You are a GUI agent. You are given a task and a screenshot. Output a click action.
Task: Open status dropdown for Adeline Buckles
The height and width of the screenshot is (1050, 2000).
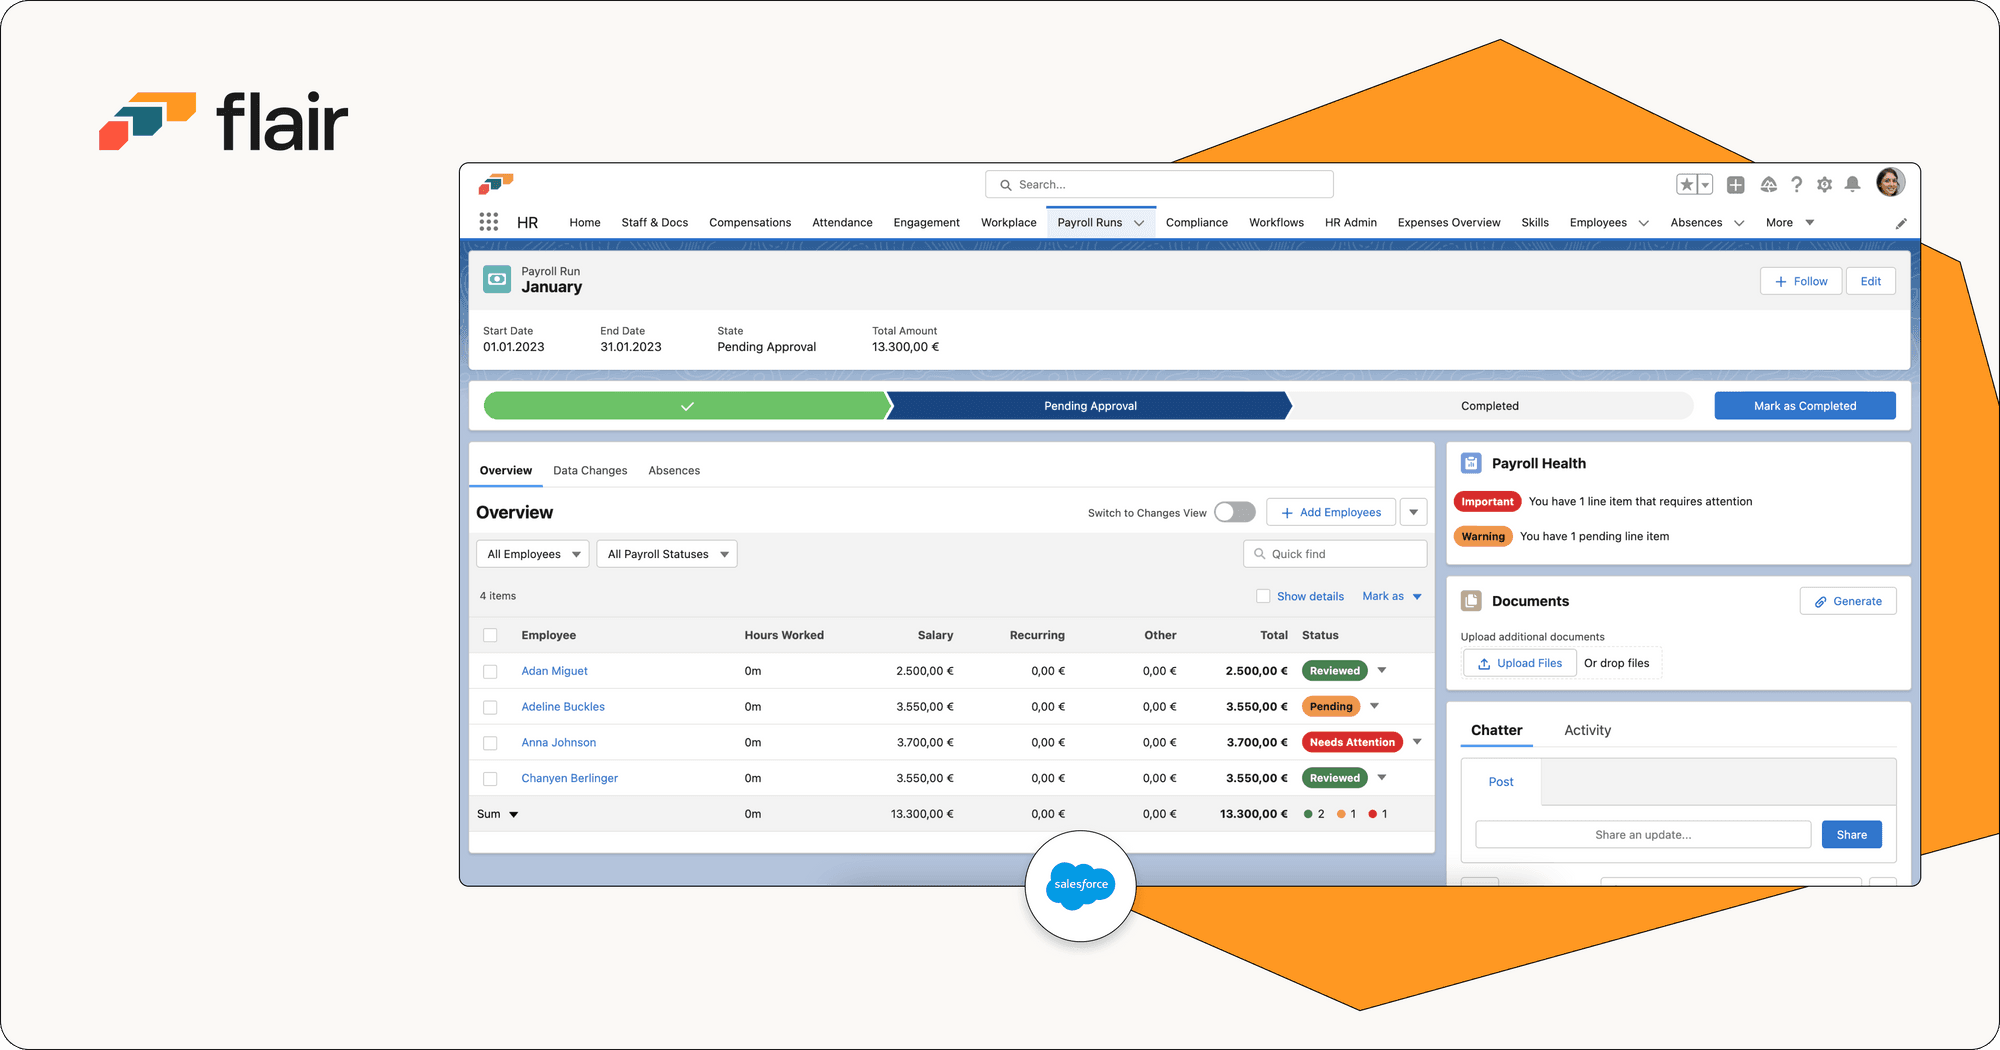[1375, 706]
